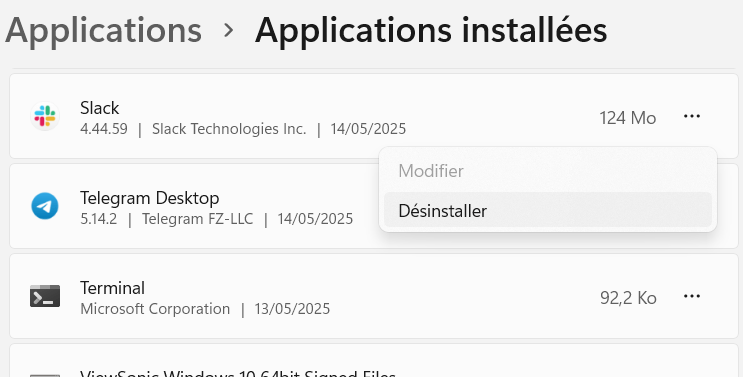Click Microsoft Corporation publisher text

tap(155, 309)
